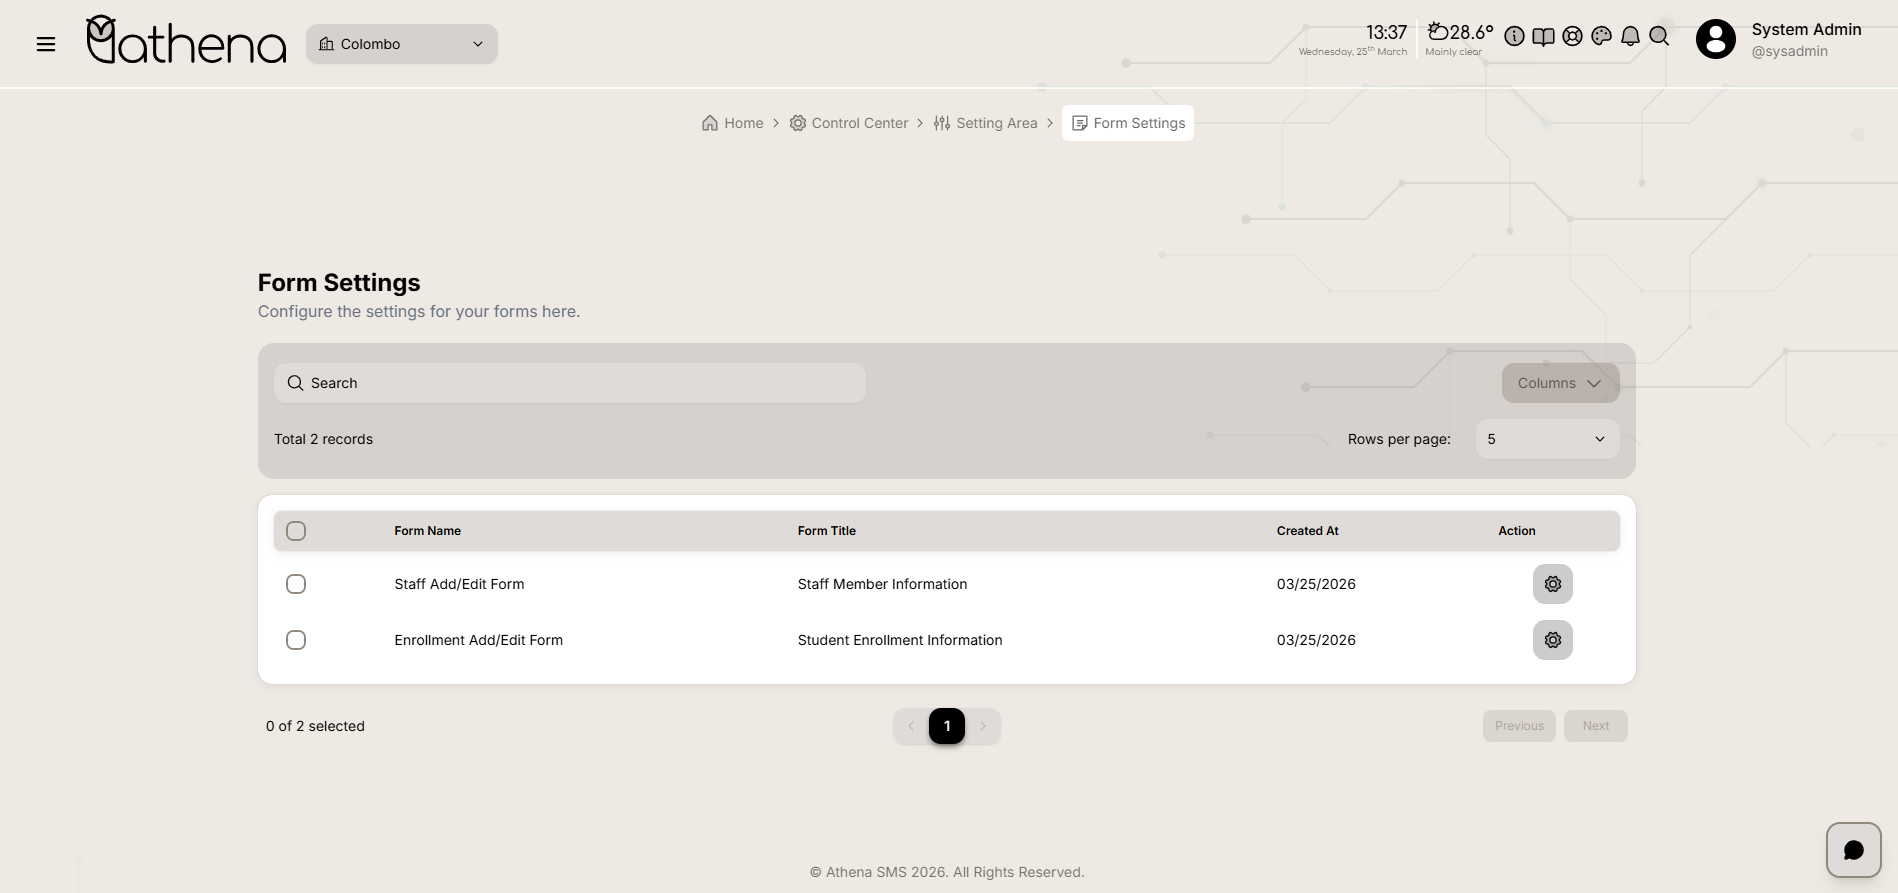Select the Enrollment Add/Edit Form row checkbox
This screenshot has width=1898, height=893.
click(296, 640)
